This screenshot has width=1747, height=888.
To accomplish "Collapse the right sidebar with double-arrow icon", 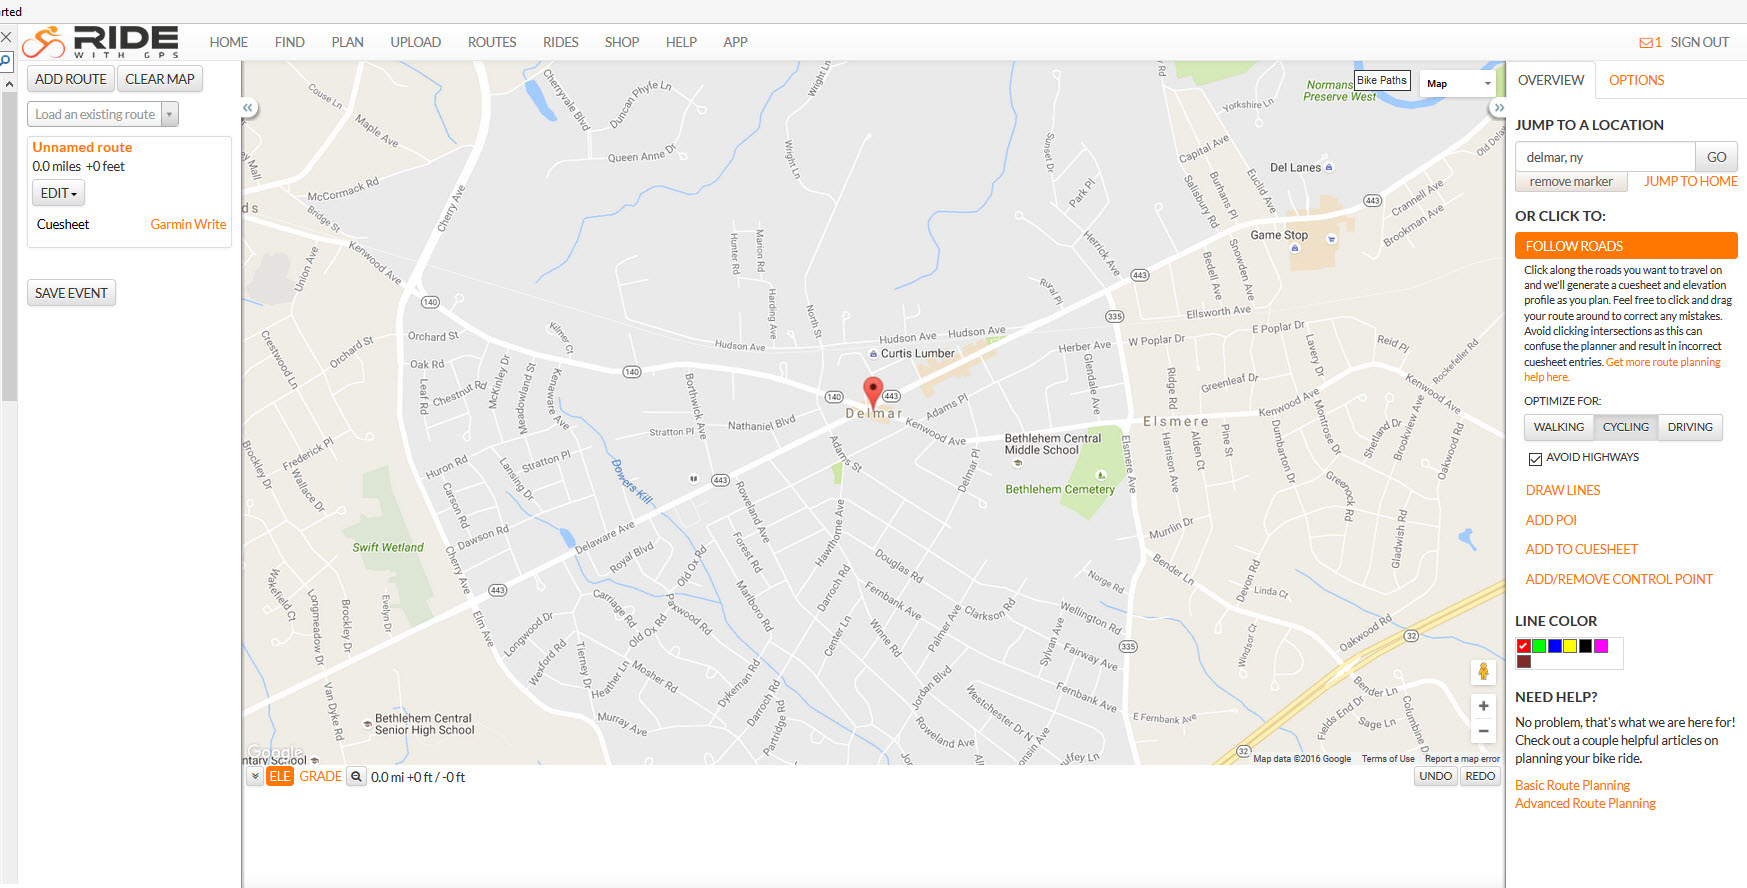I will [1498, 107].
